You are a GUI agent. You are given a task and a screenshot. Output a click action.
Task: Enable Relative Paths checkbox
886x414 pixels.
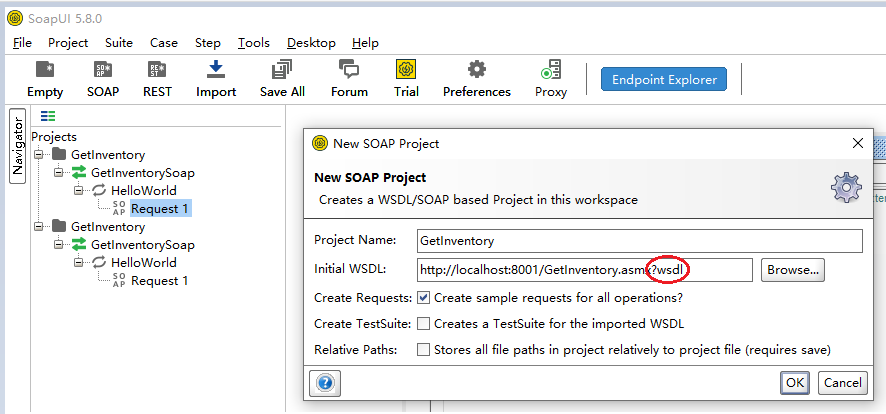[x=423, y=350]
